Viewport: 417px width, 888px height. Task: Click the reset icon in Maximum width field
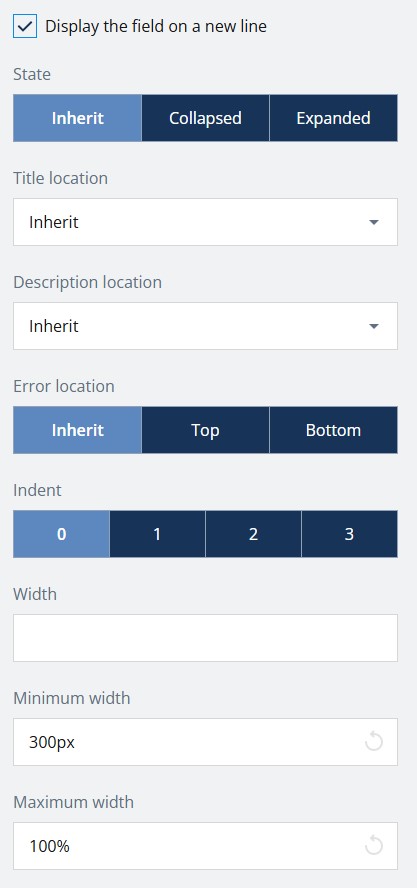click(374, 846)
